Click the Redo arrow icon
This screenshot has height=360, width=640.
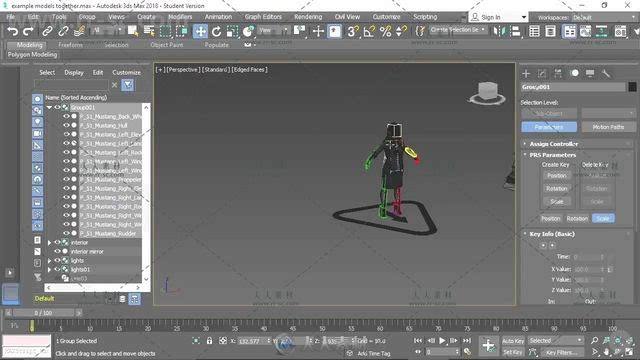28,31
